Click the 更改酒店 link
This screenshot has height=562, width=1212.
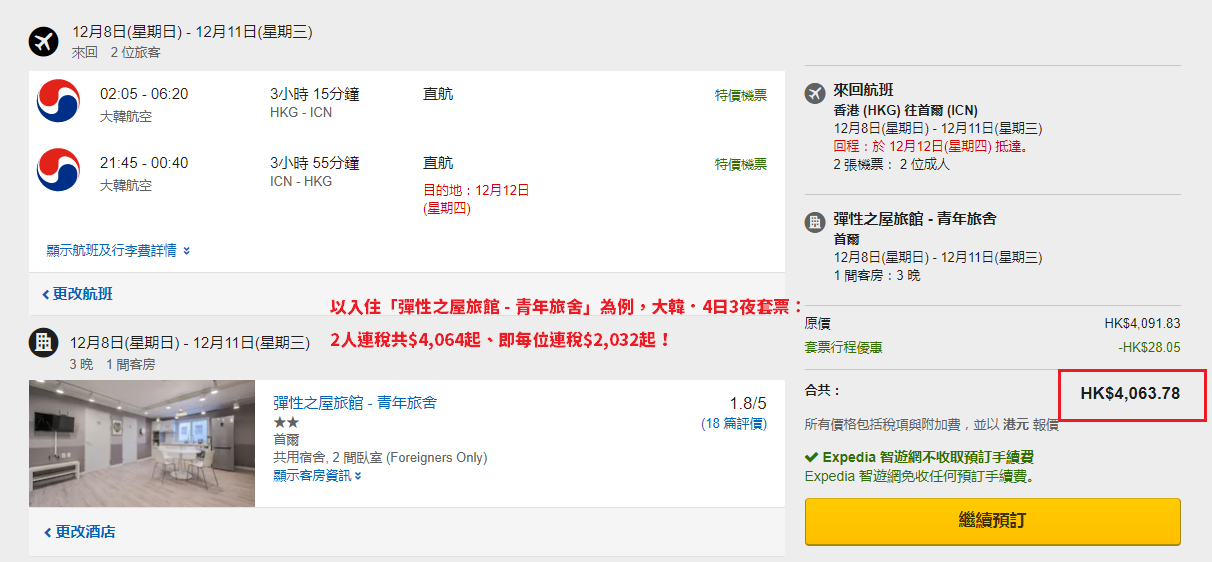[79, 532]
